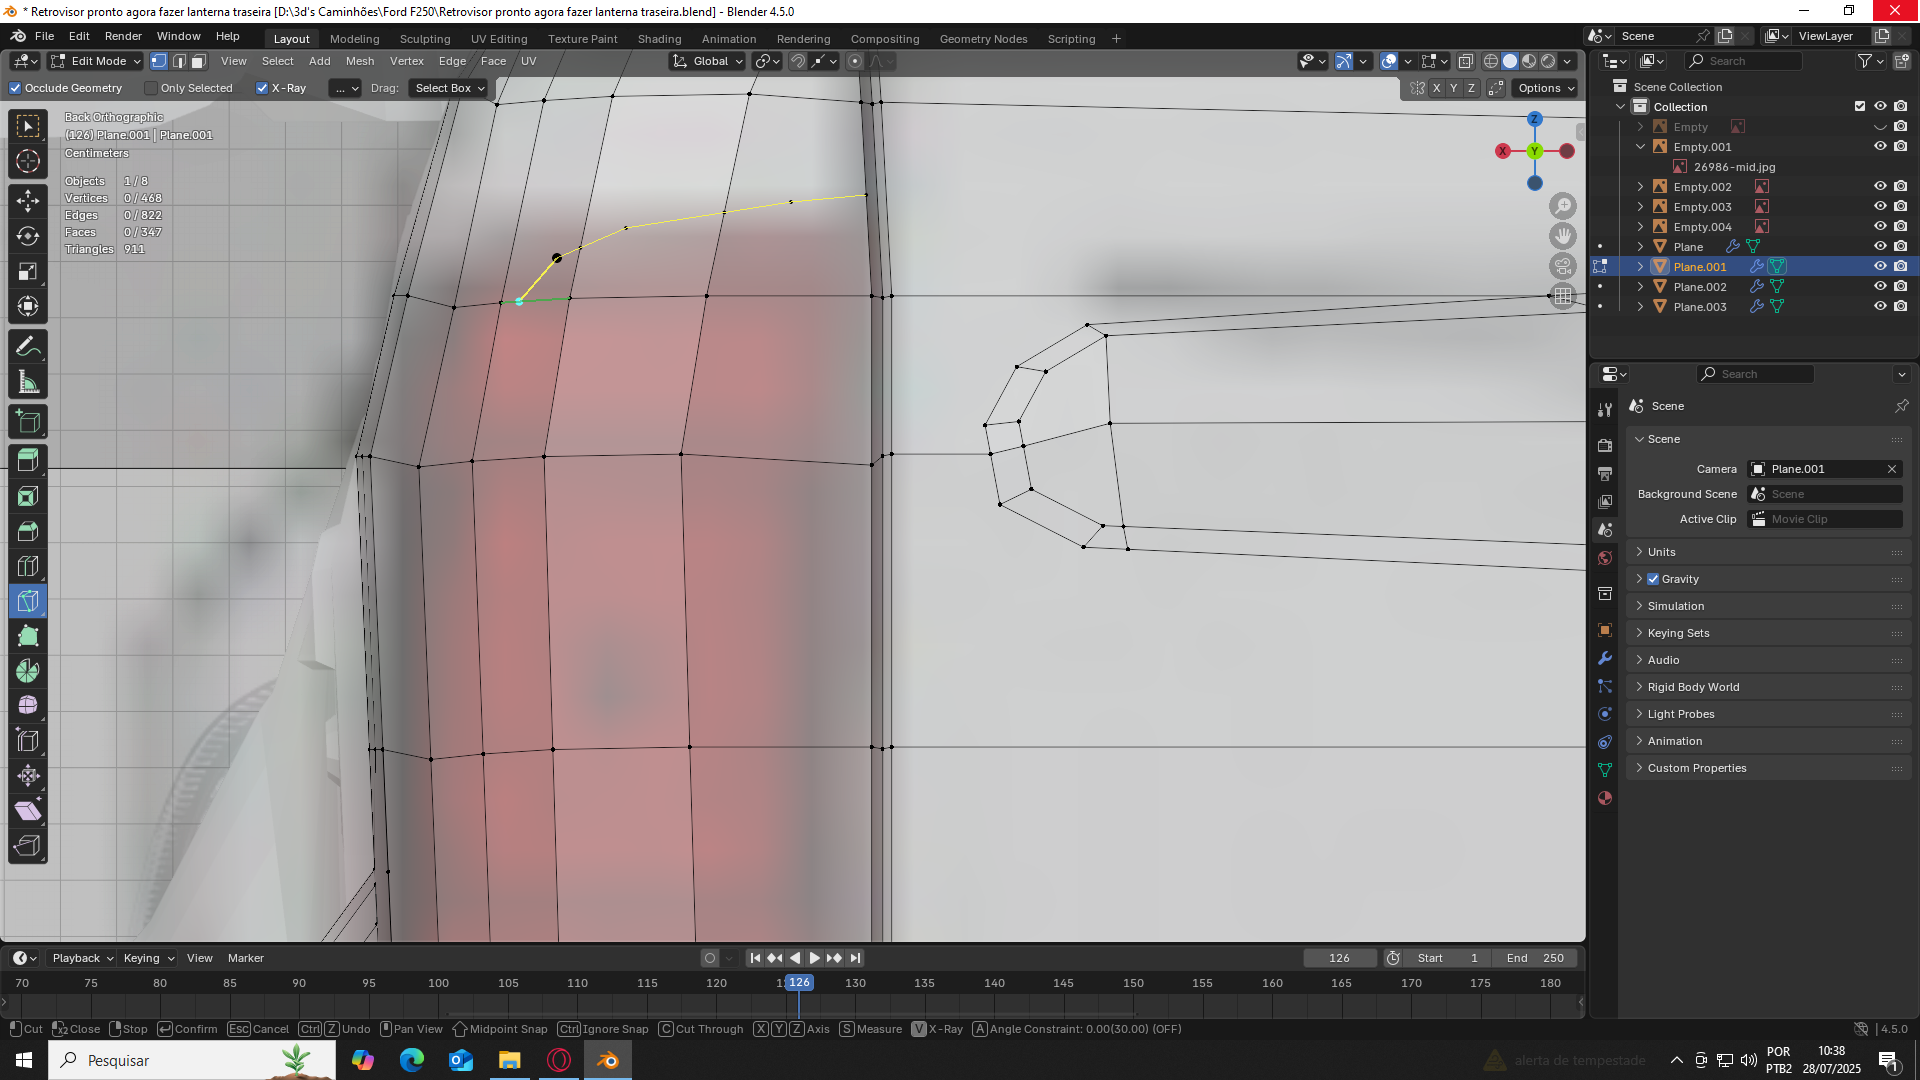Select the Knife tool in toolbar
This screenshot has width=1920, height=1080.
[28, 601]
